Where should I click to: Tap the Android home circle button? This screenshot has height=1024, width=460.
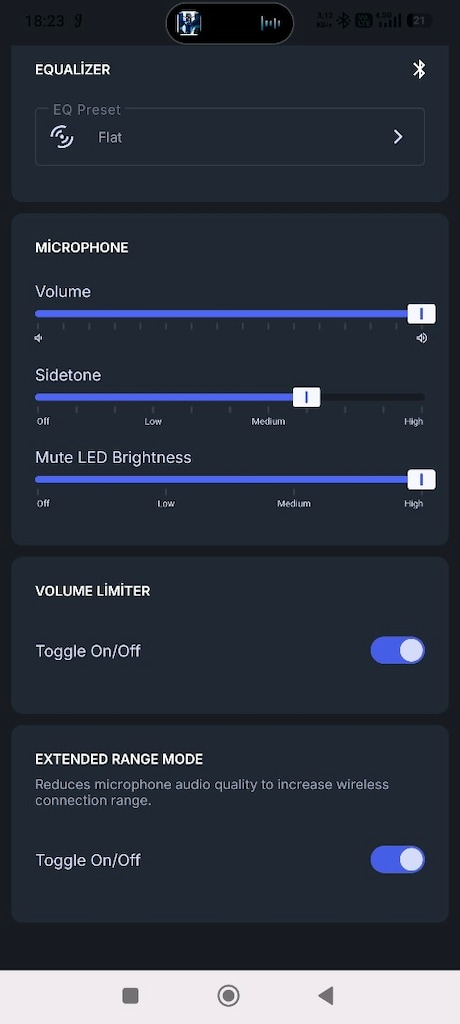coord(228,995)
